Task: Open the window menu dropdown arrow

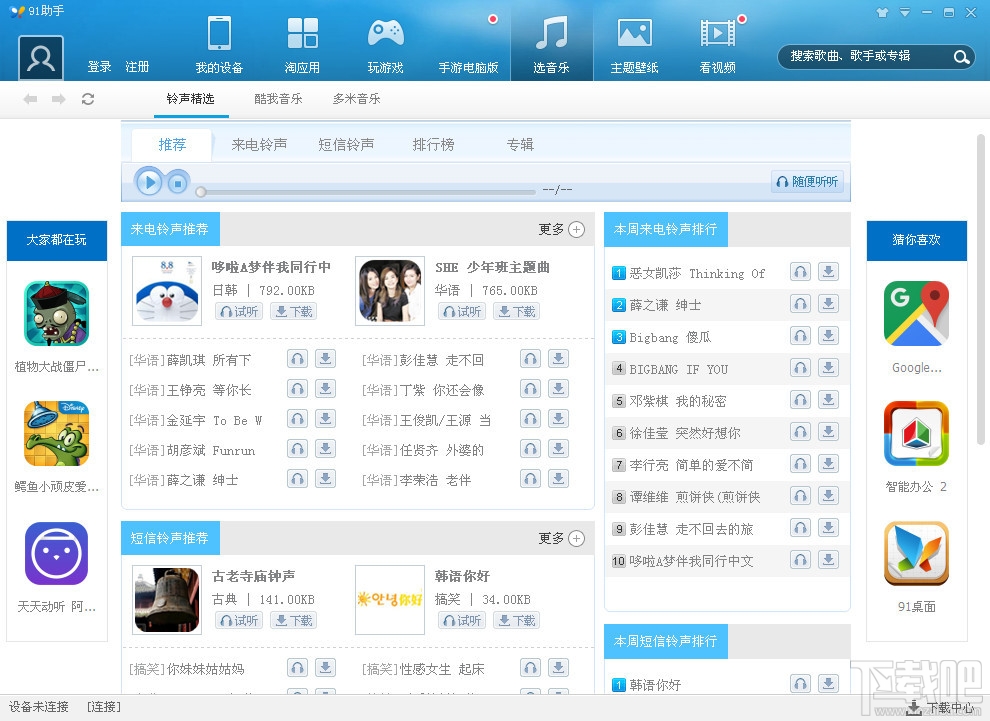Action: tap(905, 12)
